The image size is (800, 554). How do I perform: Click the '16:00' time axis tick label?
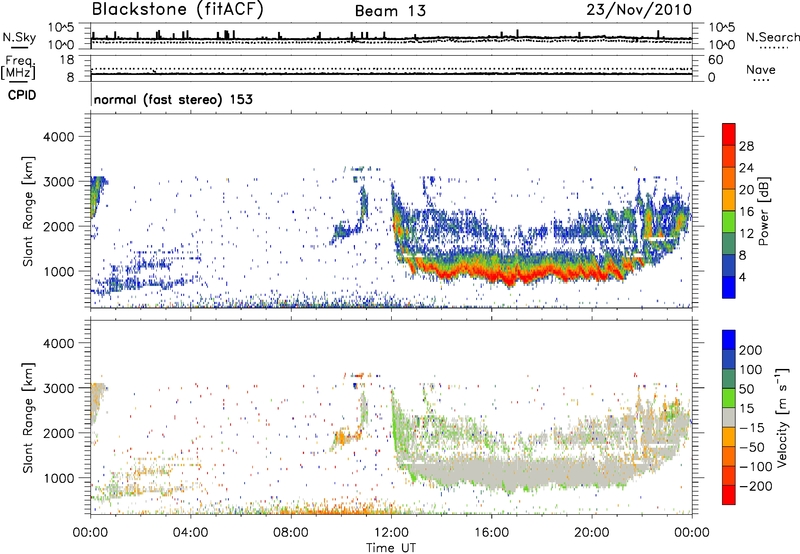pos(492,533)
